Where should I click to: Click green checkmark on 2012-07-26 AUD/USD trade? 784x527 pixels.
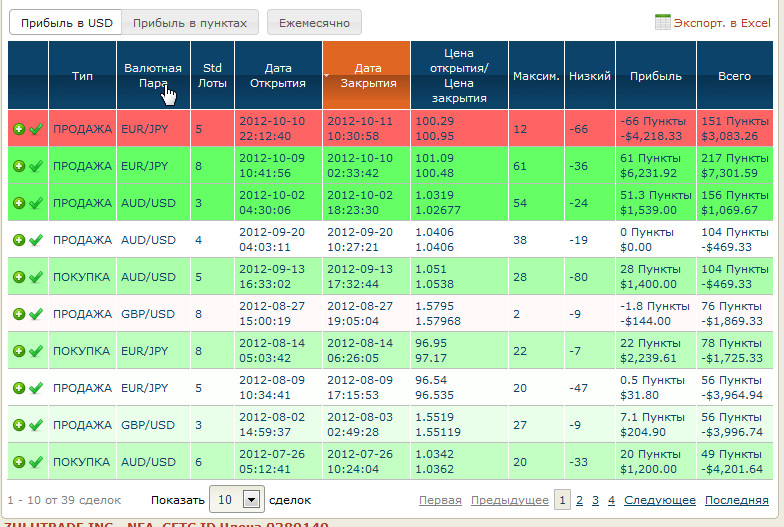[x=36, y=462]
